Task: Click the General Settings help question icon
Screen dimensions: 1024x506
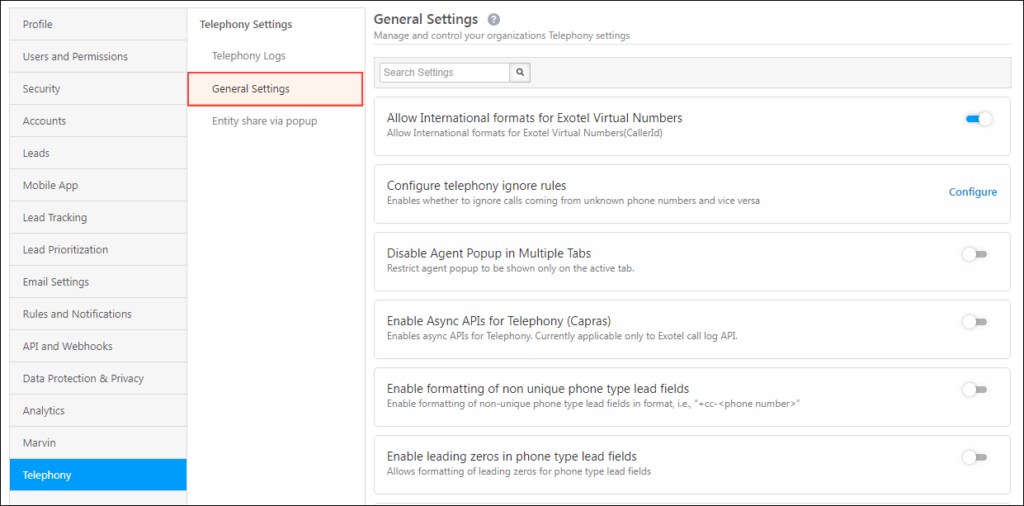Action: 493,20
